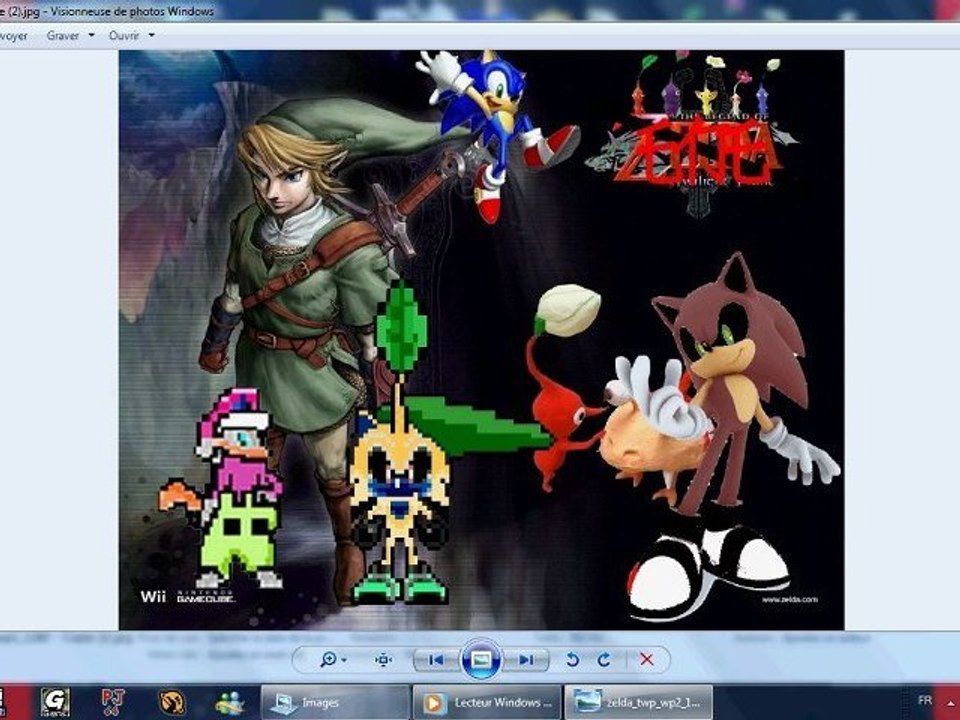Open the G icon in taskbar
The image size is (960, 720).
coord(56,702)
